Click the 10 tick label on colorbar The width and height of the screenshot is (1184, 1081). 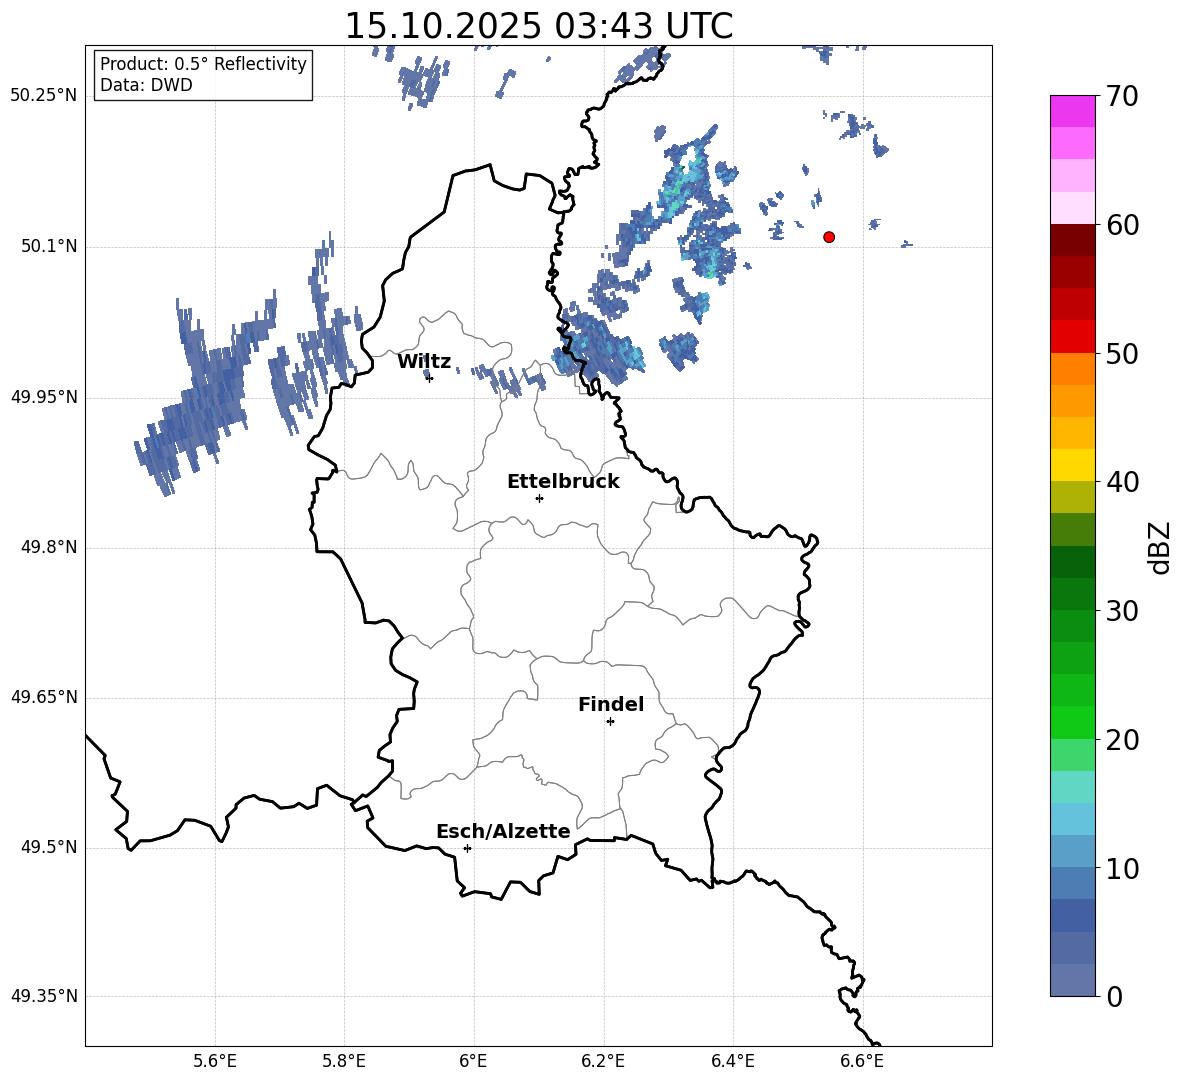pos(1122,869)
